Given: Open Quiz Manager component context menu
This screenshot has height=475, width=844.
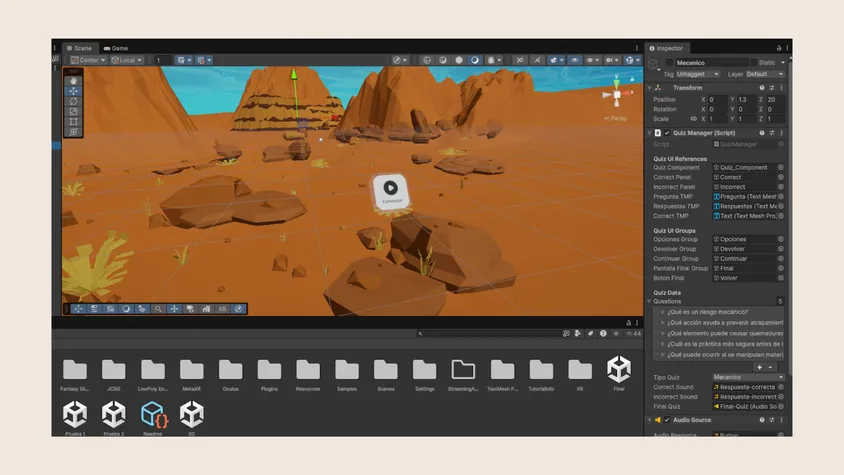Looking at the screenshot, I should point(781,133).
